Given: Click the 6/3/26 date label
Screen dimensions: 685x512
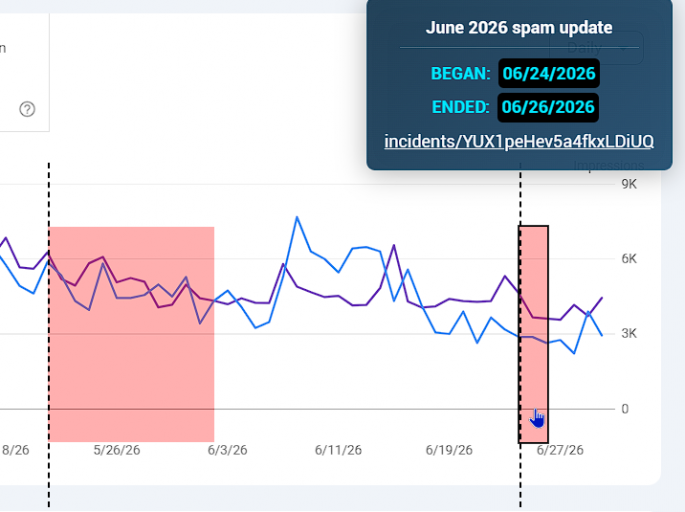Looking at the screenshot, I should pyautogui.click(x=227, y=450).
